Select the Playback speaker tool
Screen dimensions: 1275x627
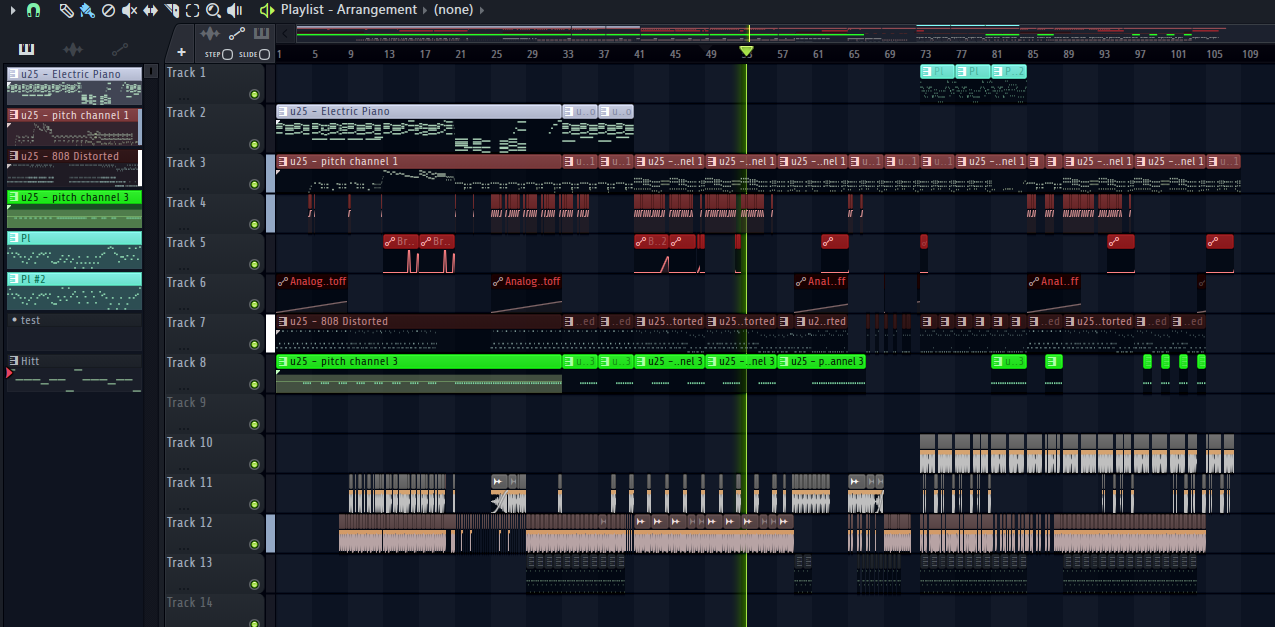coord(235,10)
